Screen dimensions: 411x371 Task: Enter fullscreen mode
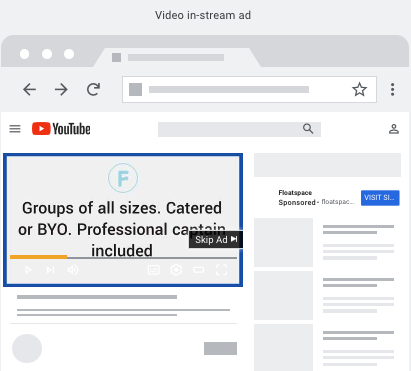221,270
